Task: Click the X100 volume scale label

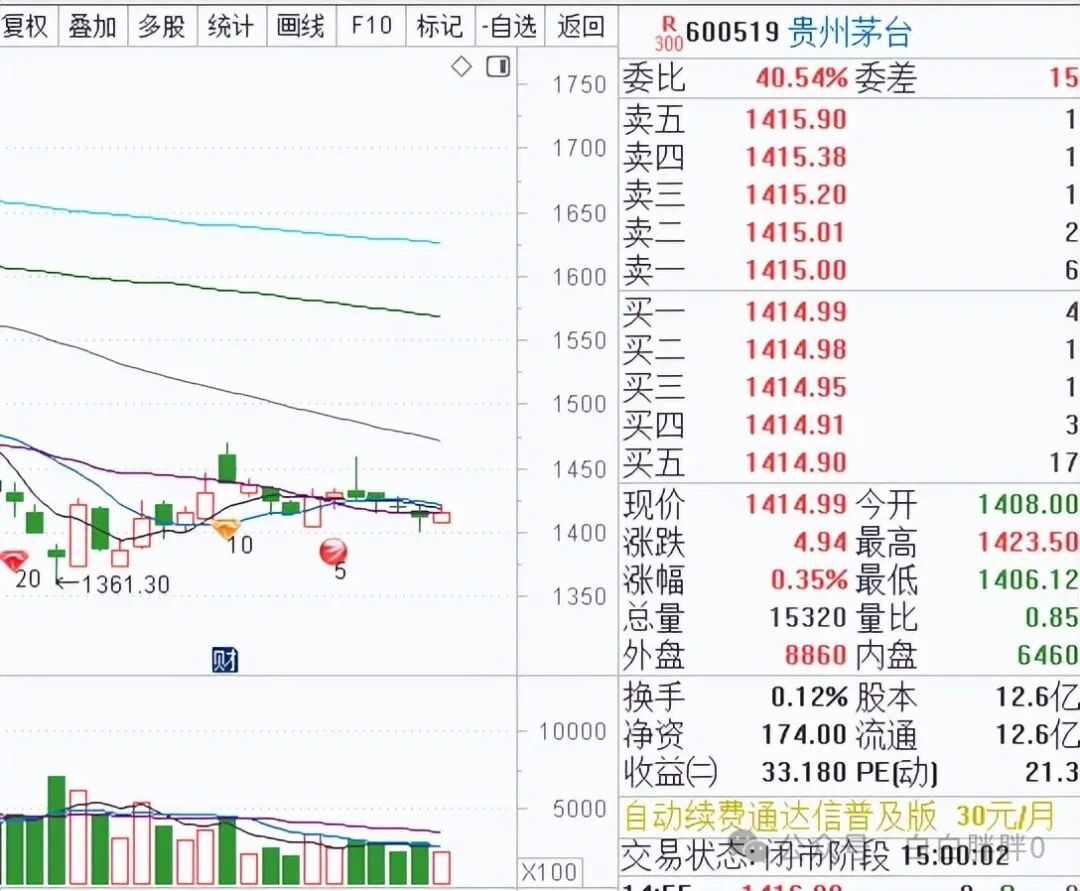Action: 550,872
